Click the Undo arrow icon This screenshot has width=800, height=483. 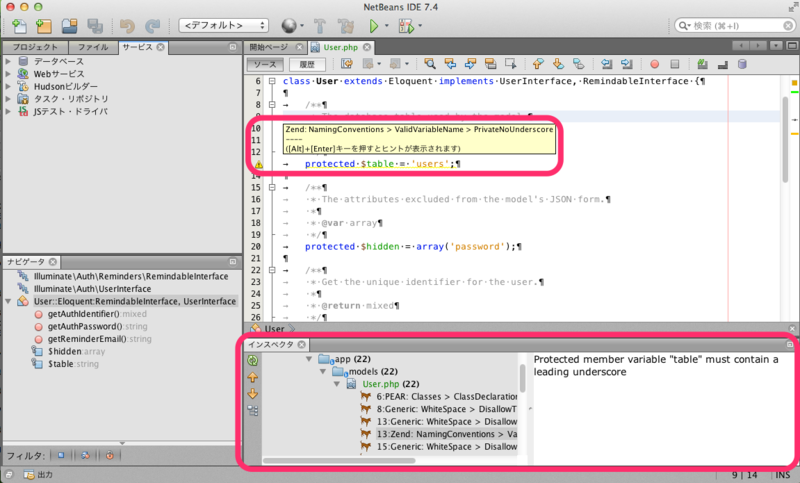coord(127,26)
